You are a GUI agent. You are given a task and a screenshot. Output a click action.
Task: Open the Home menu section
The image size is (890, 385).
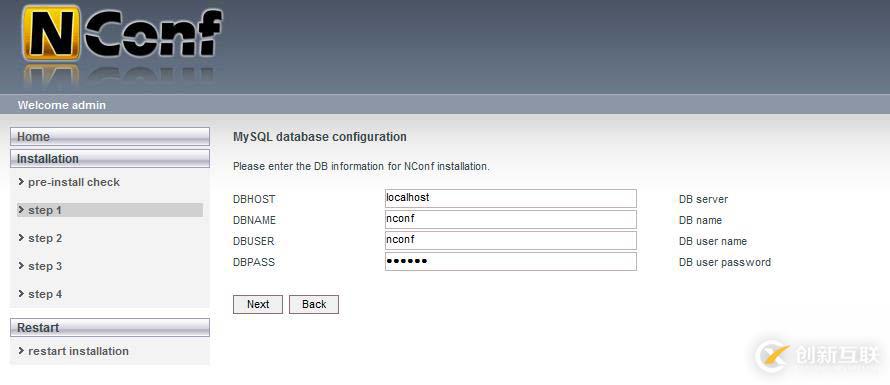tap(110, 136)
